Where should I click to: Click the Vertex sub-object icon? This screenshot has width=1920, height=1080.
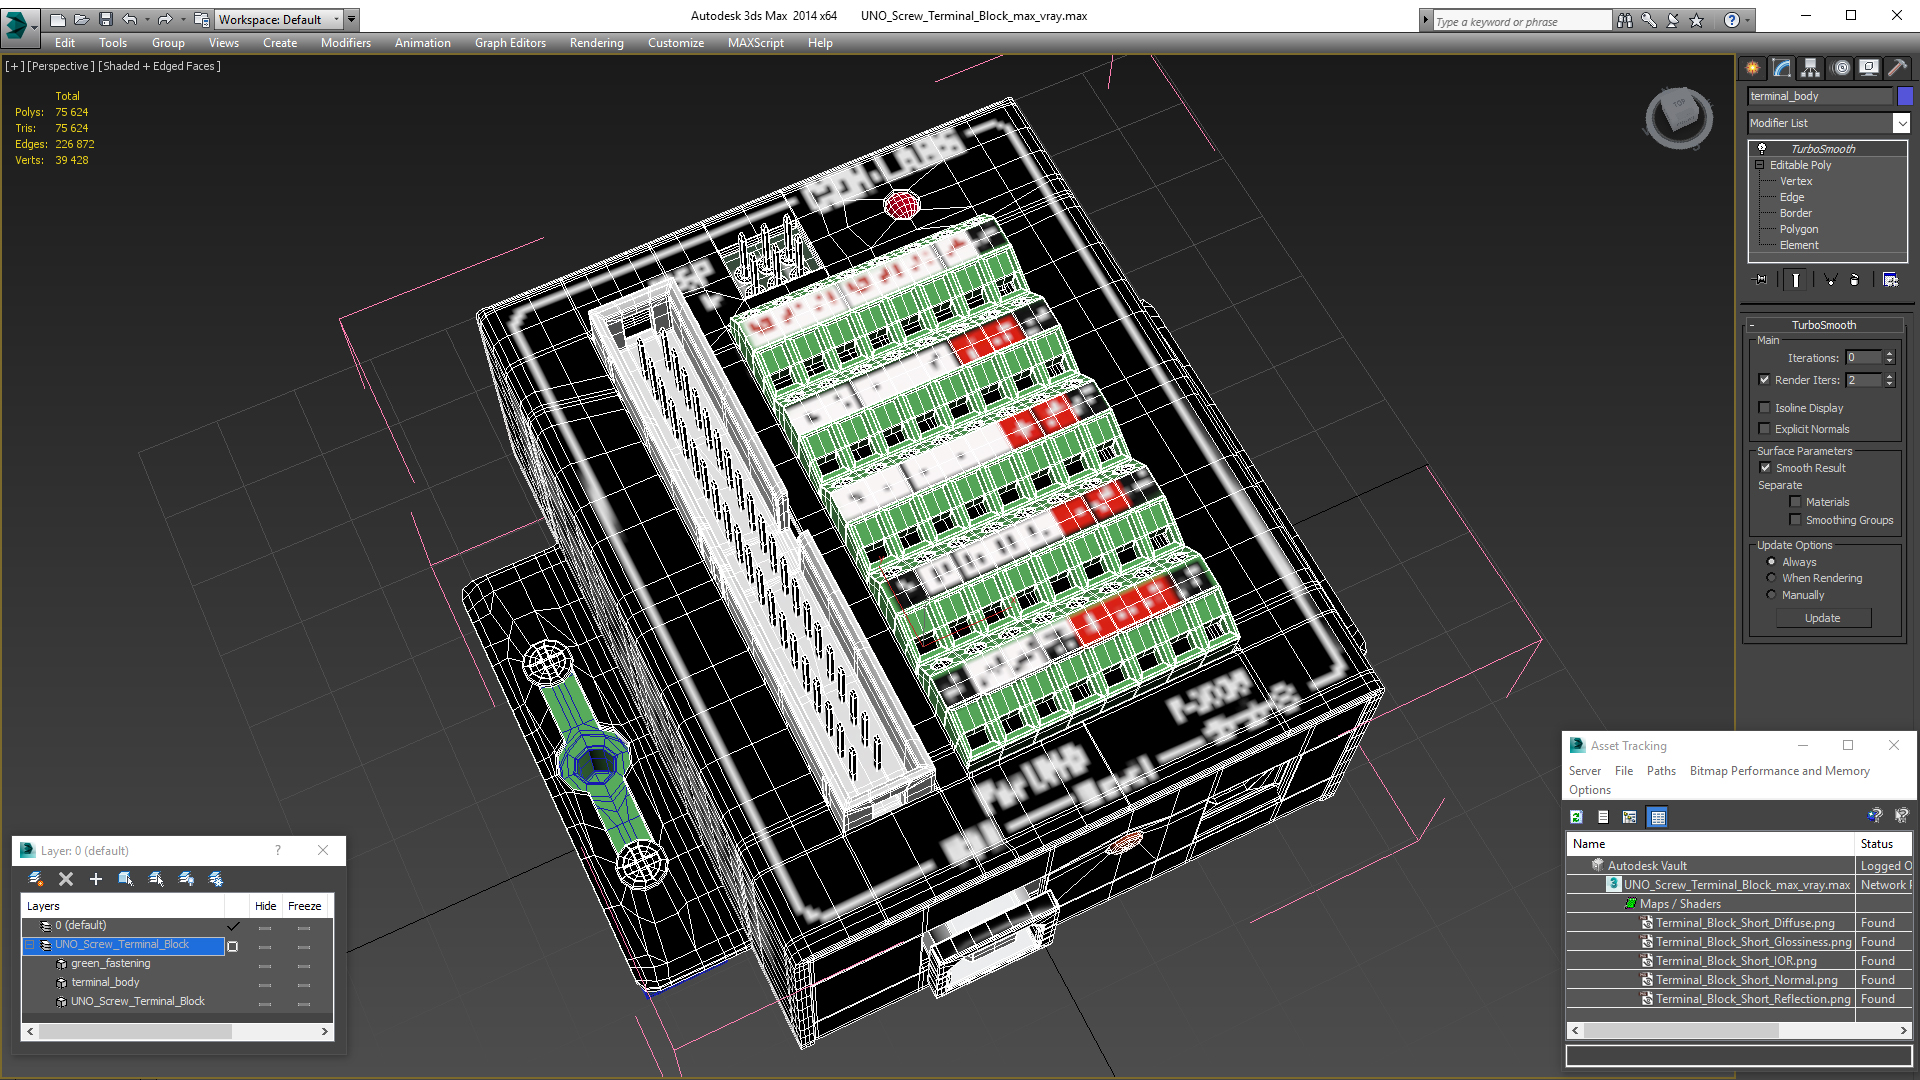tap(1796, 181)
